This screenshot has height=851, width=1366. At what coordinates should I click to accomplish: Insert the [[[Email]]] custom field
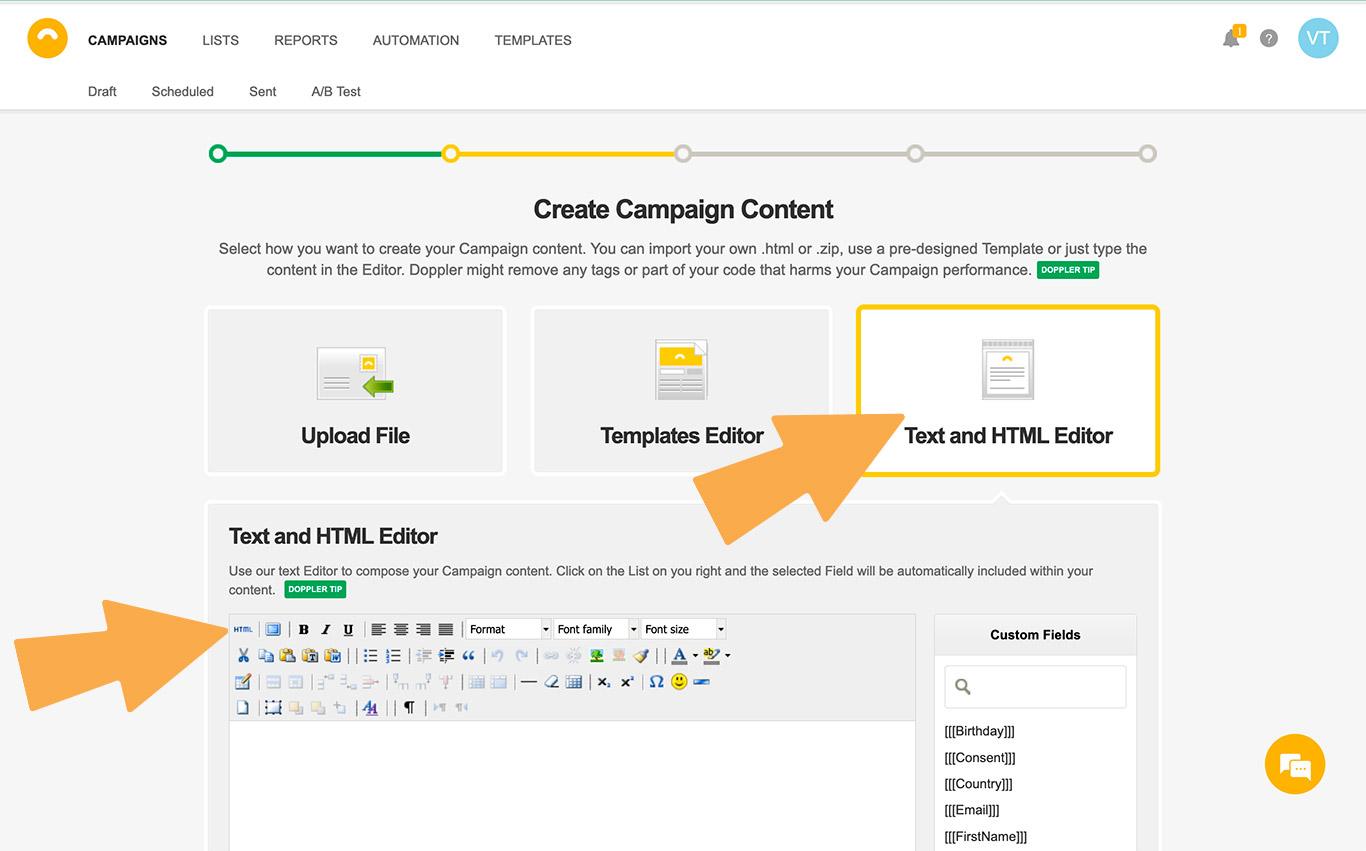972,810
